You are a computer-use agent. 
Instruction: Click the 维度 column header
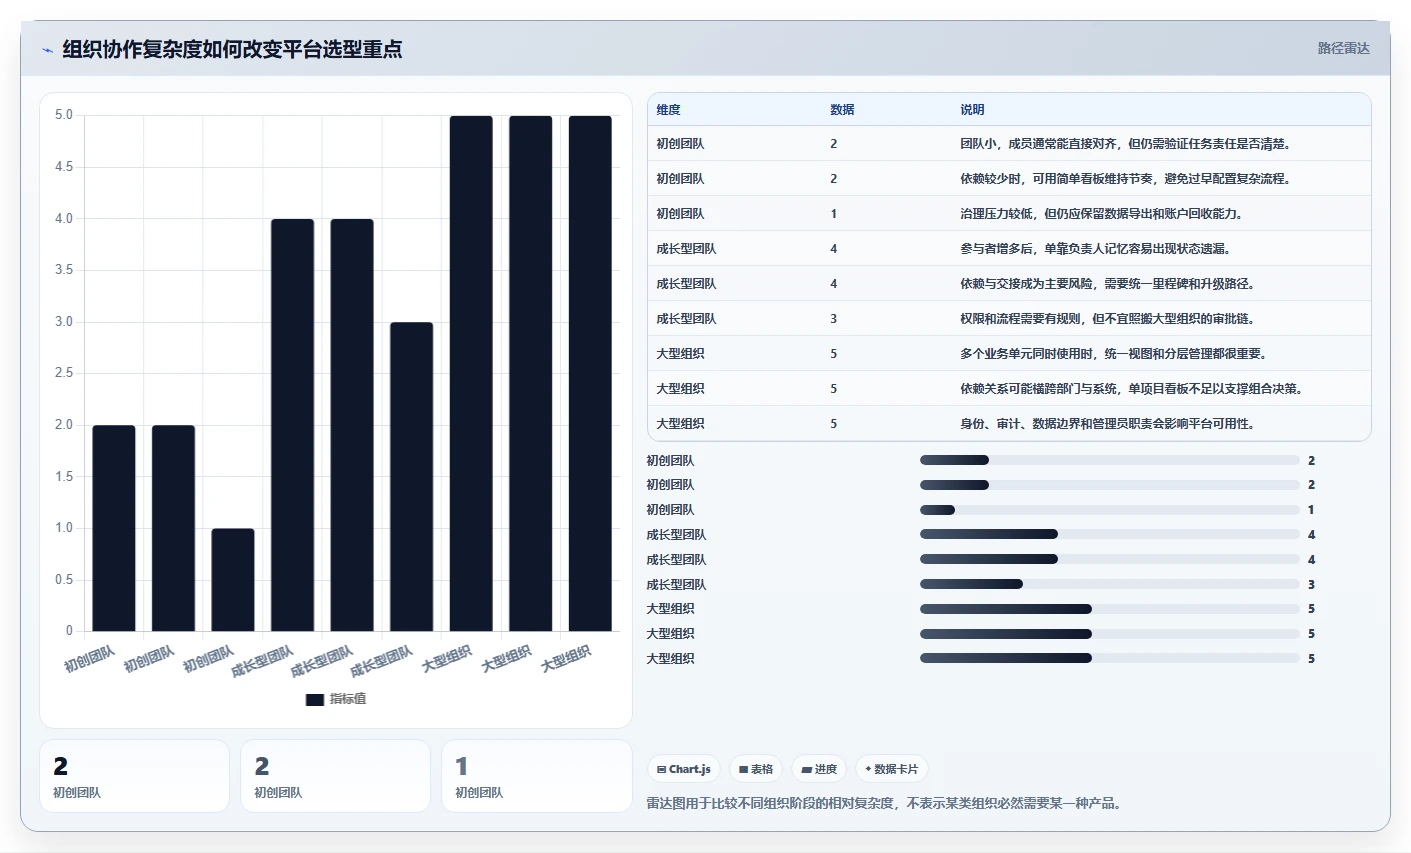tap(668, 110)
